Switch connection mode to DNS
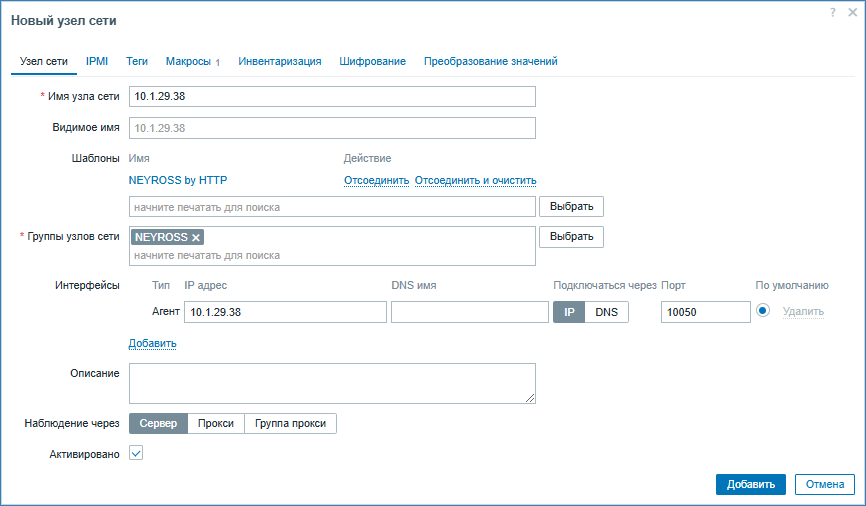 click(606, 312)
